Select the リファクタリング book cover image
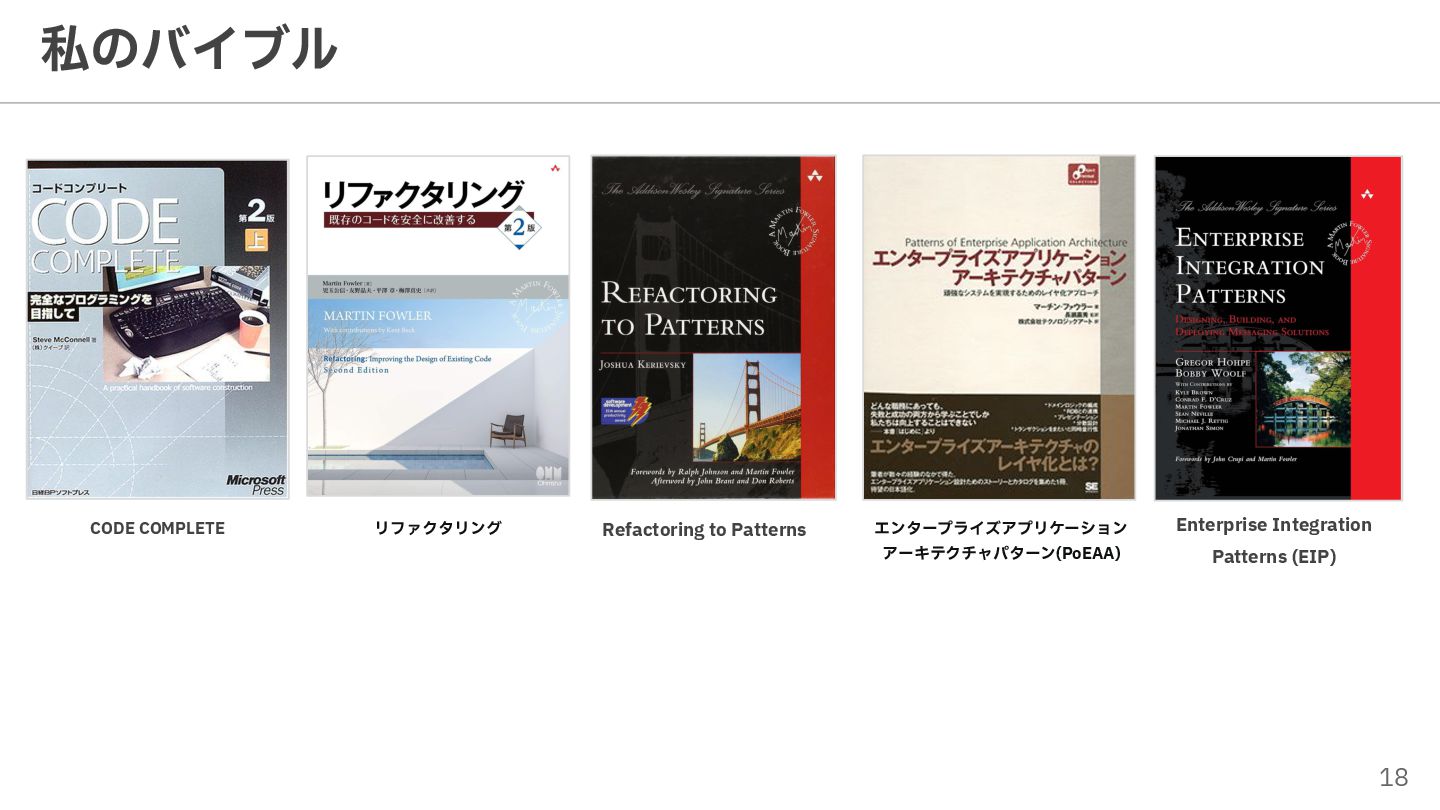 tap(438, 326)
